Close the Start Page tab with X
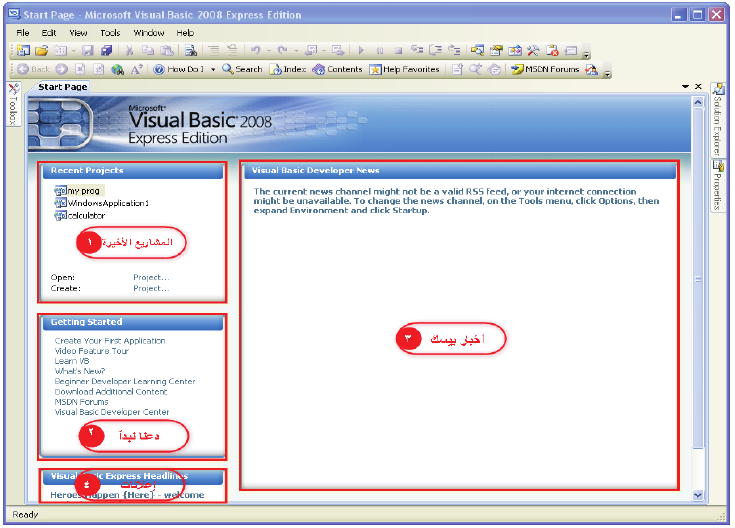 pos(698,86)
